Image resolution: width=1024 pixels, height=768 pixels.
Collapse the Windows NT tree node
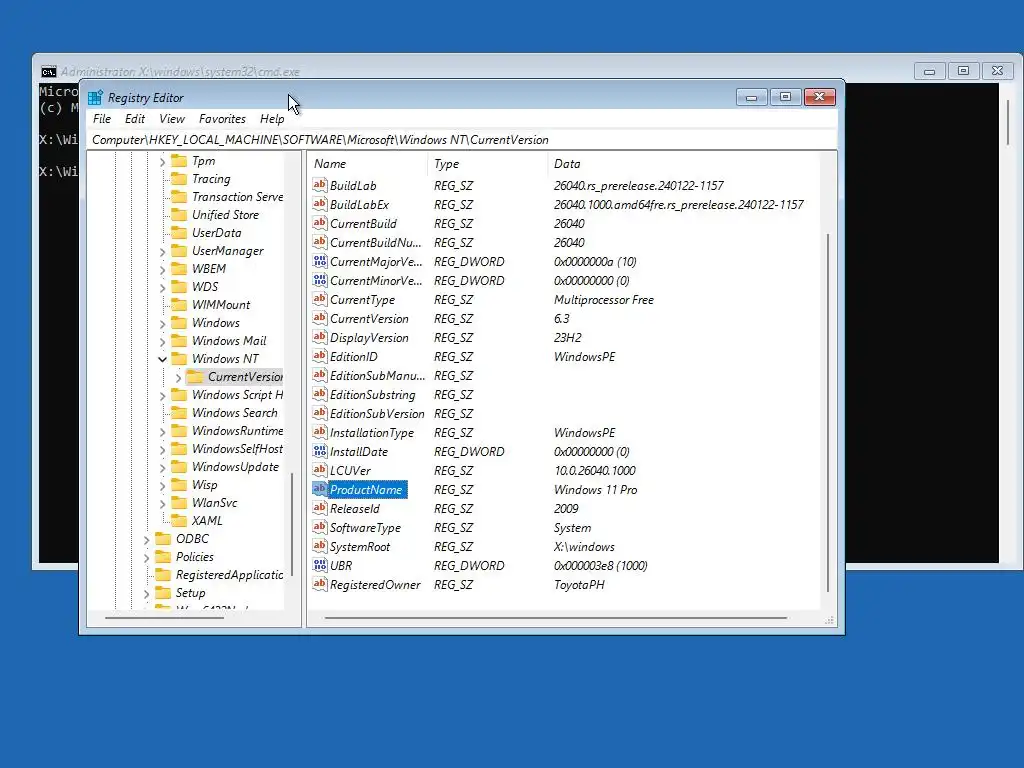pyautogui.click(x=163, y=359)
